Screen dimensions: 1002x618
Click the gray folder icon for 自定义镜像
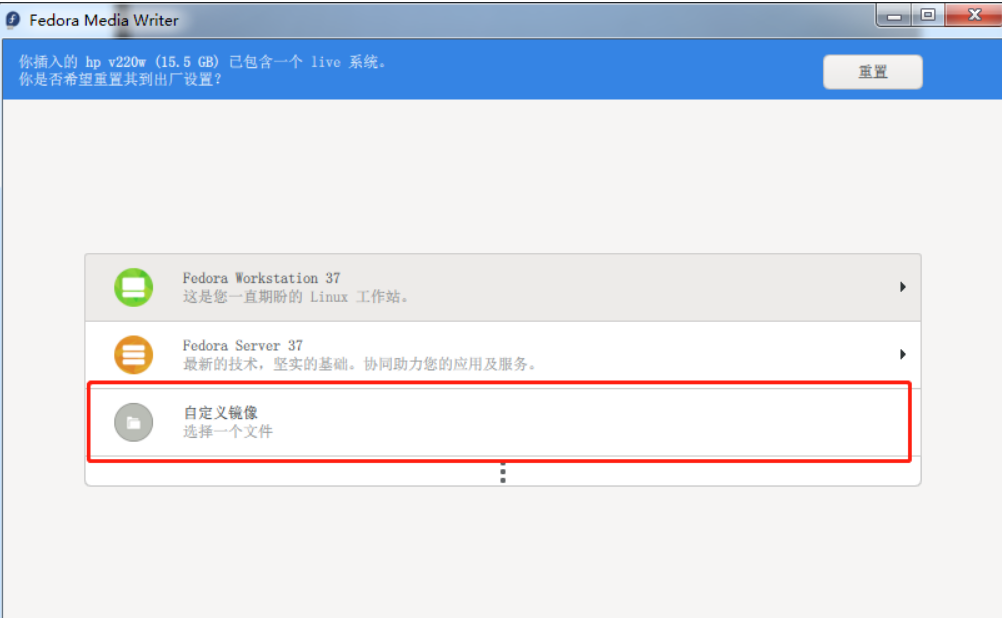pyautogui.click(x=134, y=422)
